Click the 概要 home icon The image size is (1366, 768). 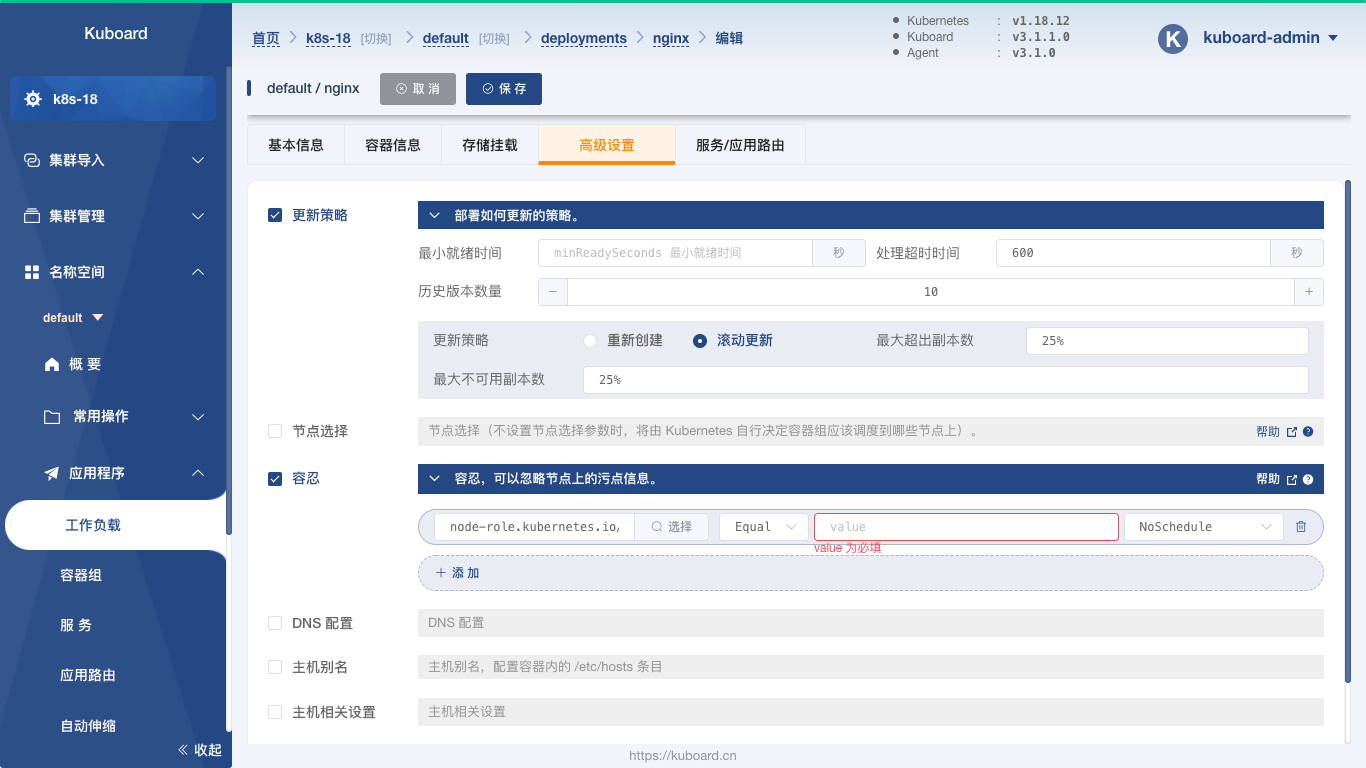52,365
